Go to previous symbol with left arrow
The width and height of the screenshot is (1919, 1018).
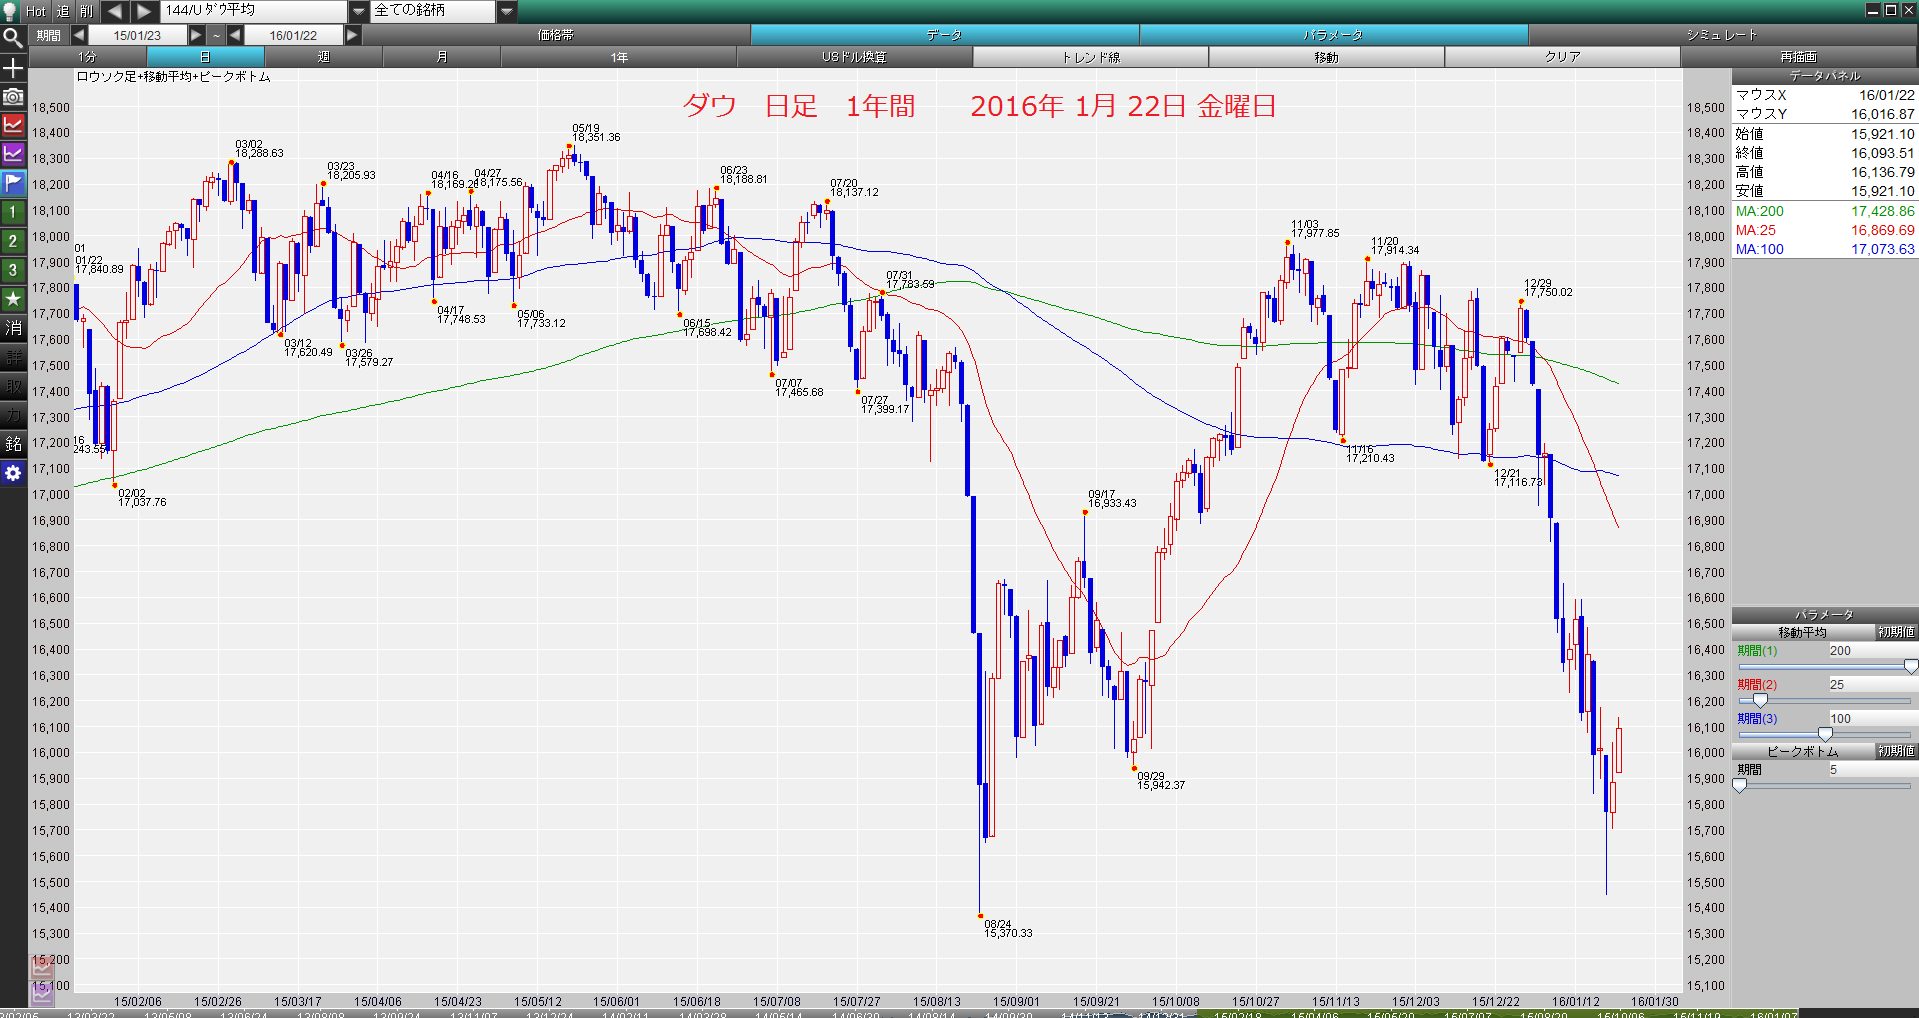click(115, 11)
